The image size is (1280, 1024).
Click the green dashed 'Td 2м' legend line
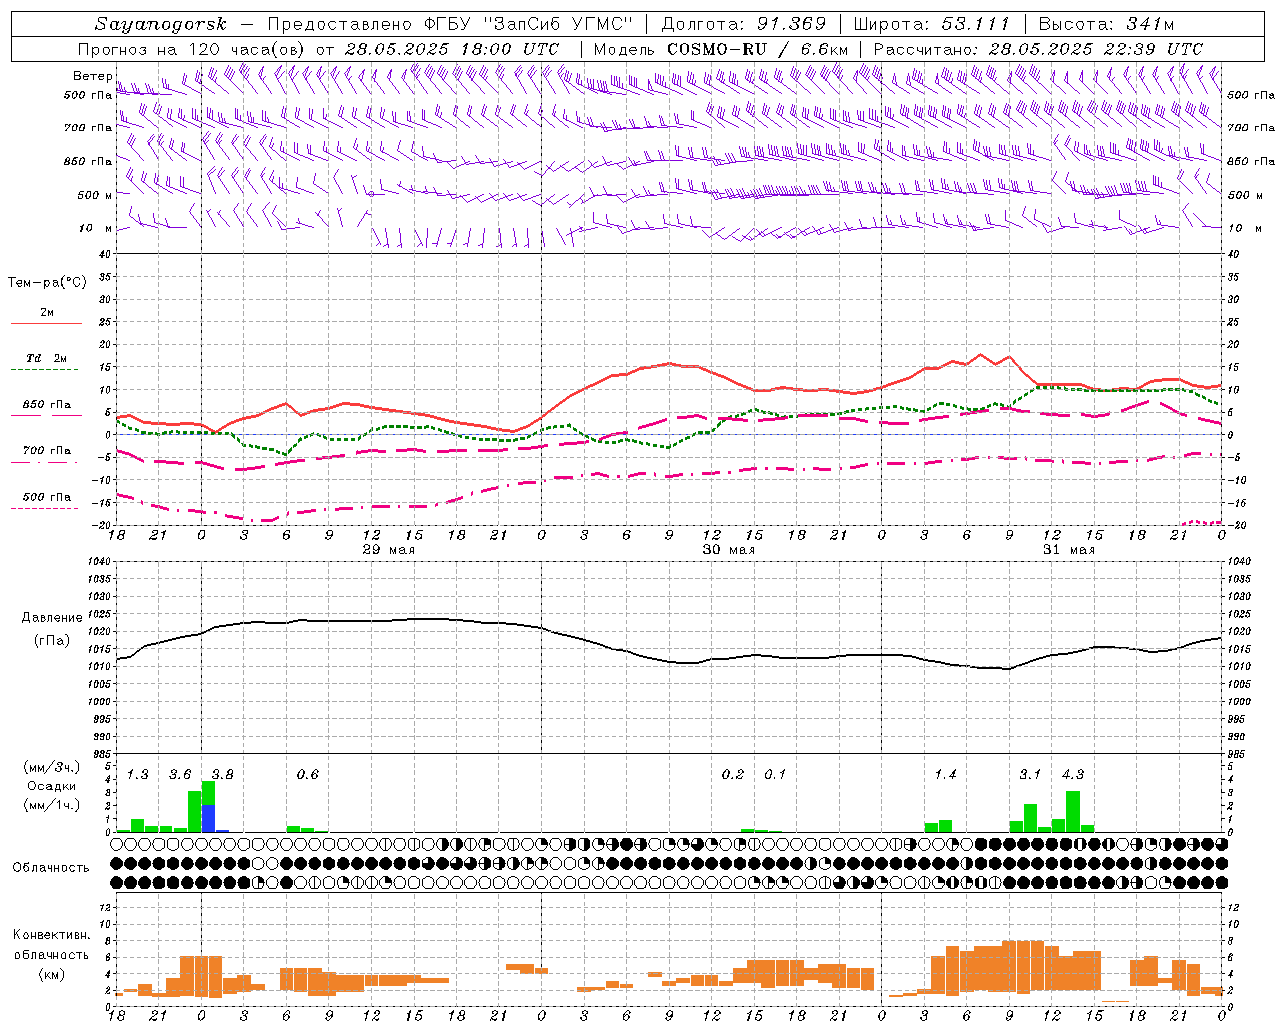pyautogui.click(x=44, y=370)
